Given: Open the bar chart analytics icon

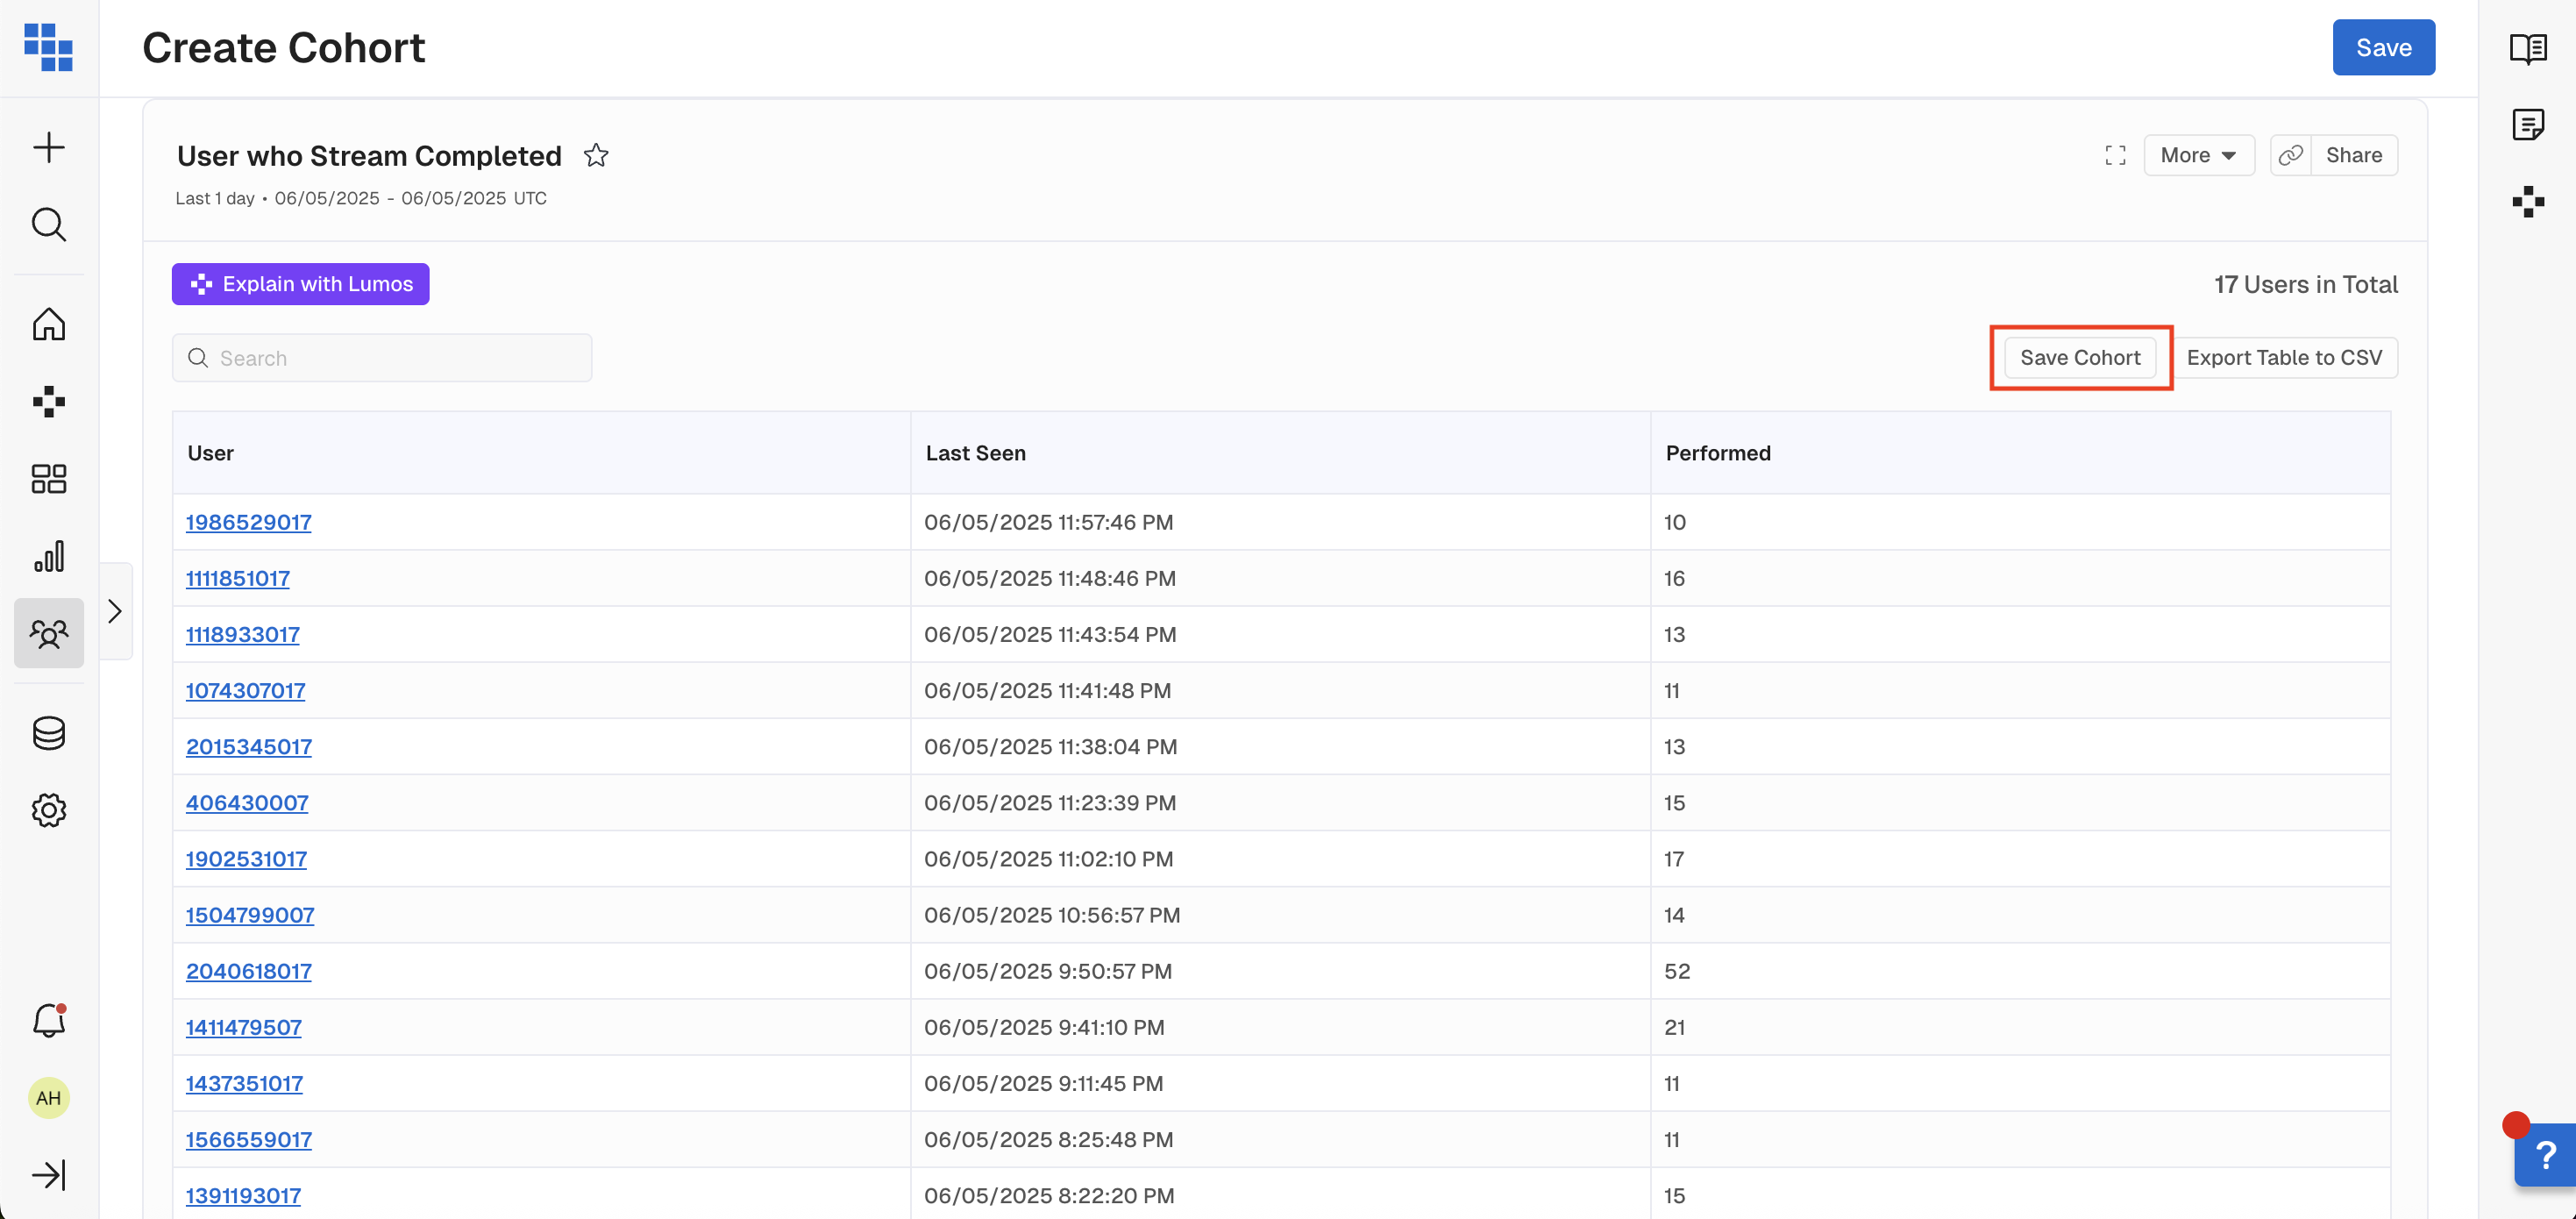Looking at the screenshot, I should 48,556.
